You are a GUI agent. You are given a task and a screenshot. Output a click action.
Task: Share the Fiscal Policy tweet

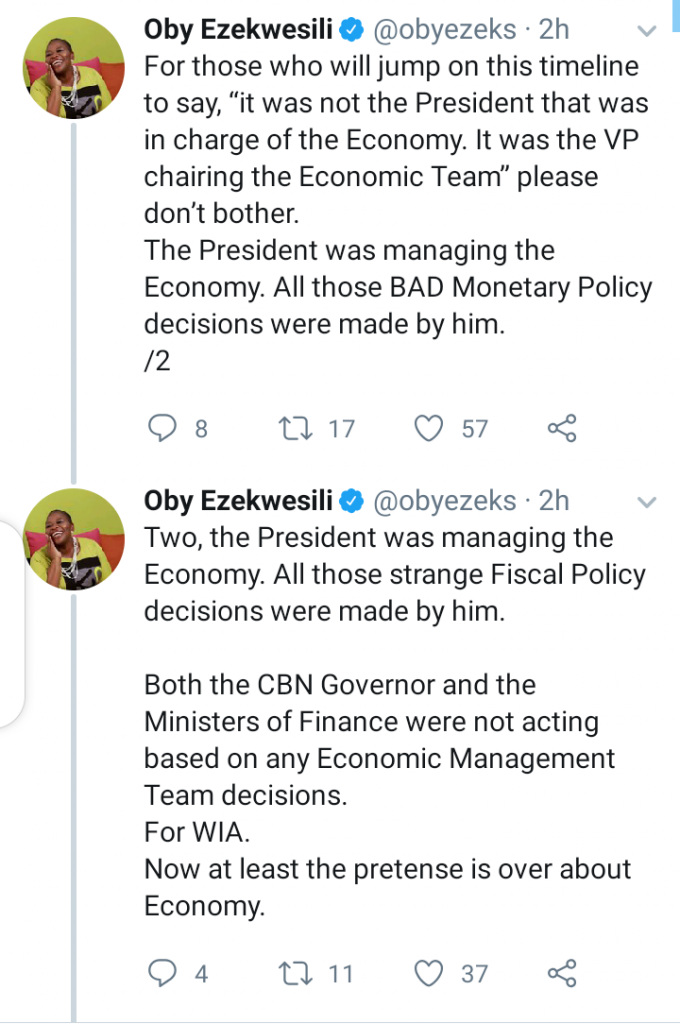pyautogui.click(x=562, y=973)
